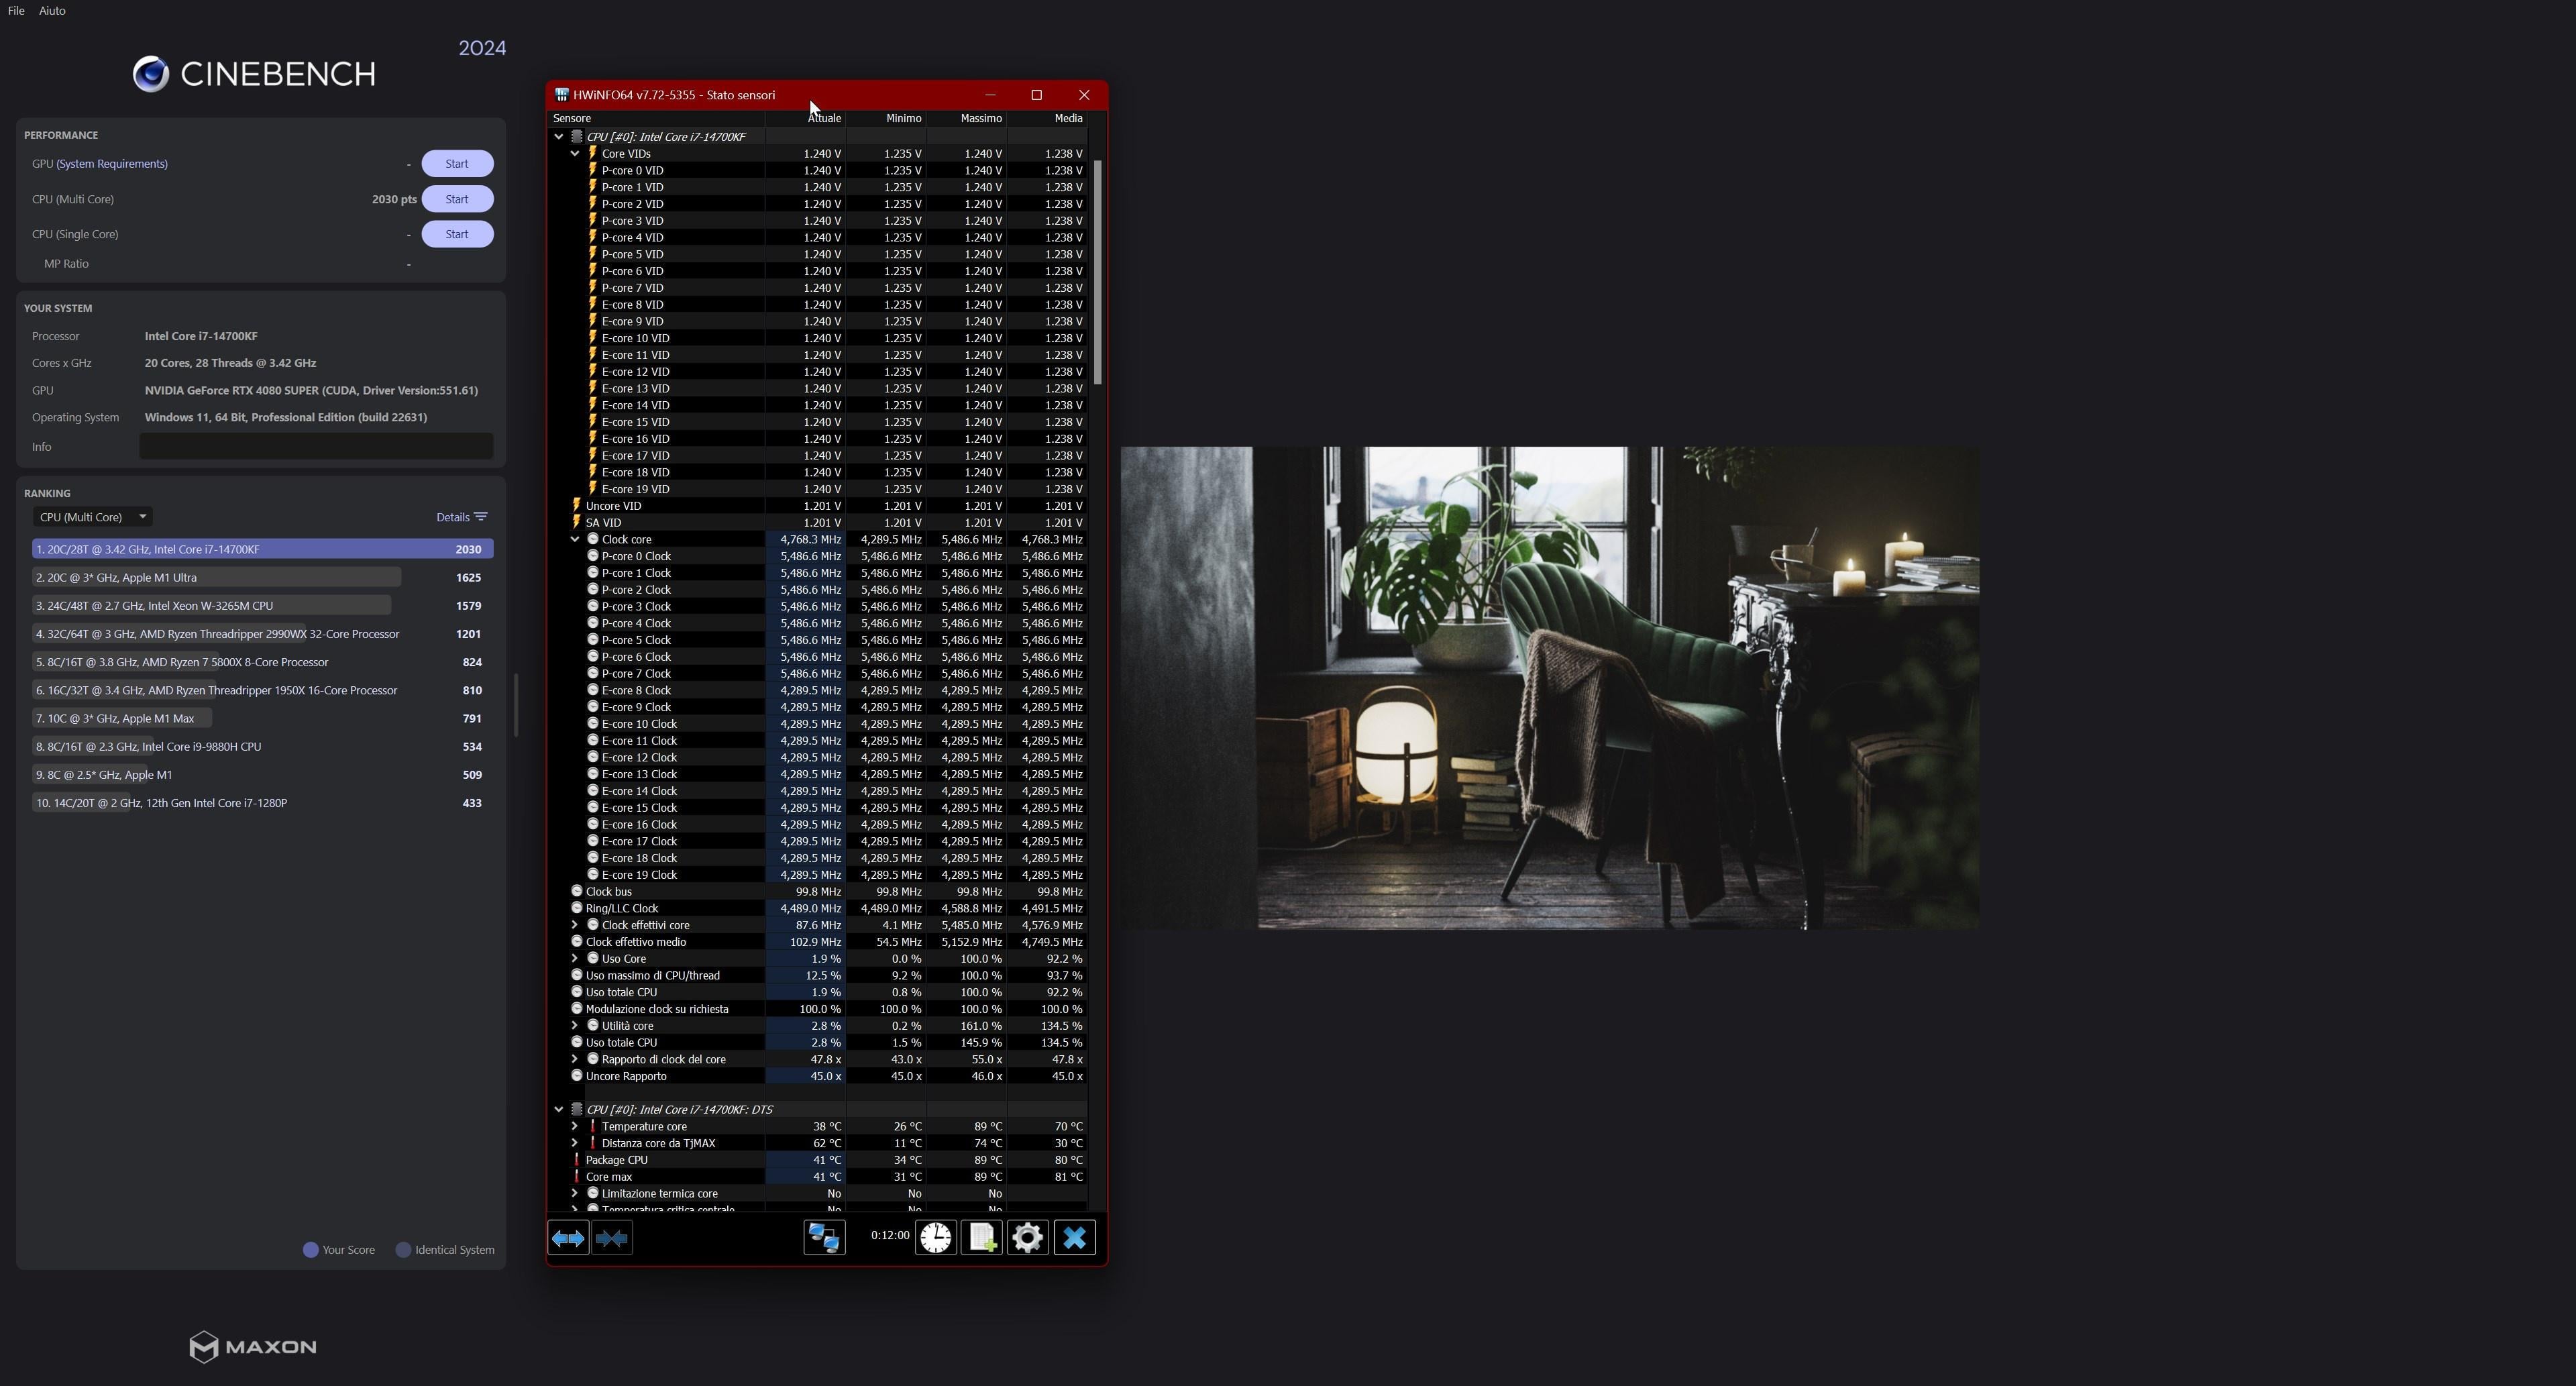Expand the Uso Core node
Screen dimensions: 2576x1386
(x=575, y=958)
